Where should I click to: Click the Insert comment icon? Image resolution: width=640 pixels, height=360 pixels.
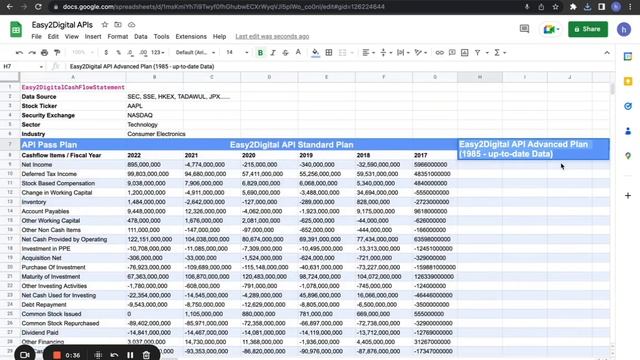tap(452, 53)
